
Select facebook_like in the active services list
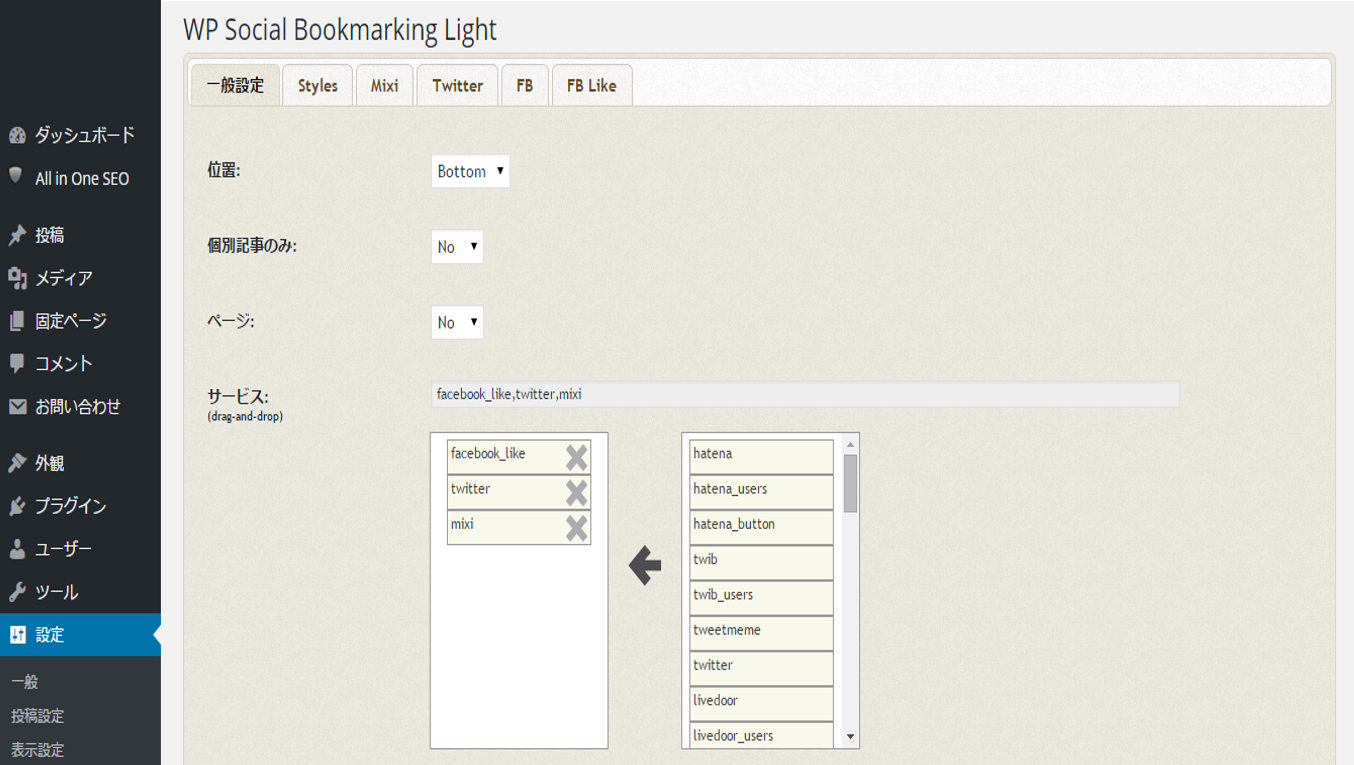[519, 457]
